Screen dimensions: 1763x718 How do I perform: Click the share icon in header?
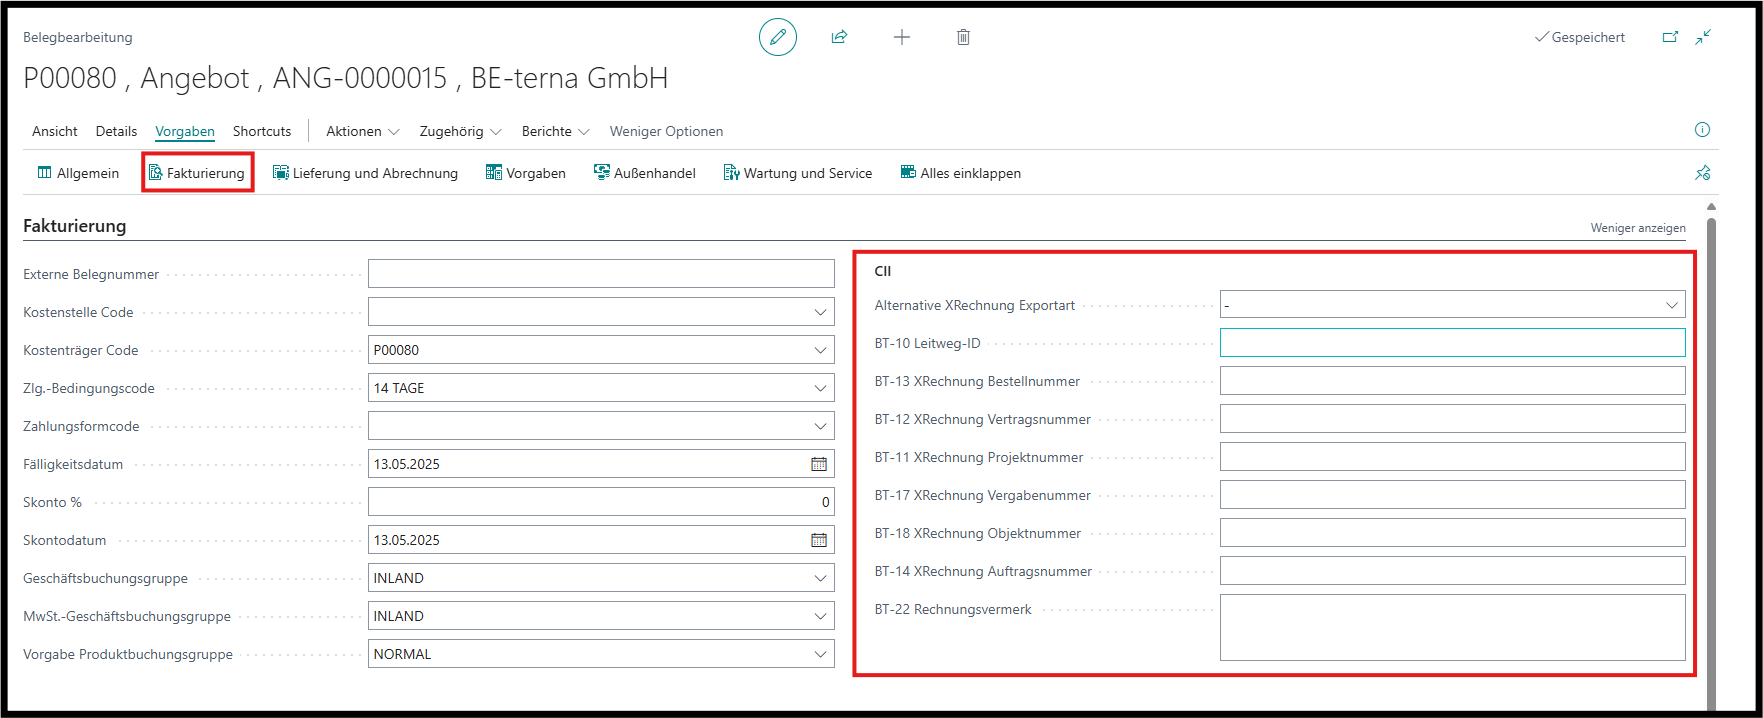pyautogui.click(x=839, y=37)
